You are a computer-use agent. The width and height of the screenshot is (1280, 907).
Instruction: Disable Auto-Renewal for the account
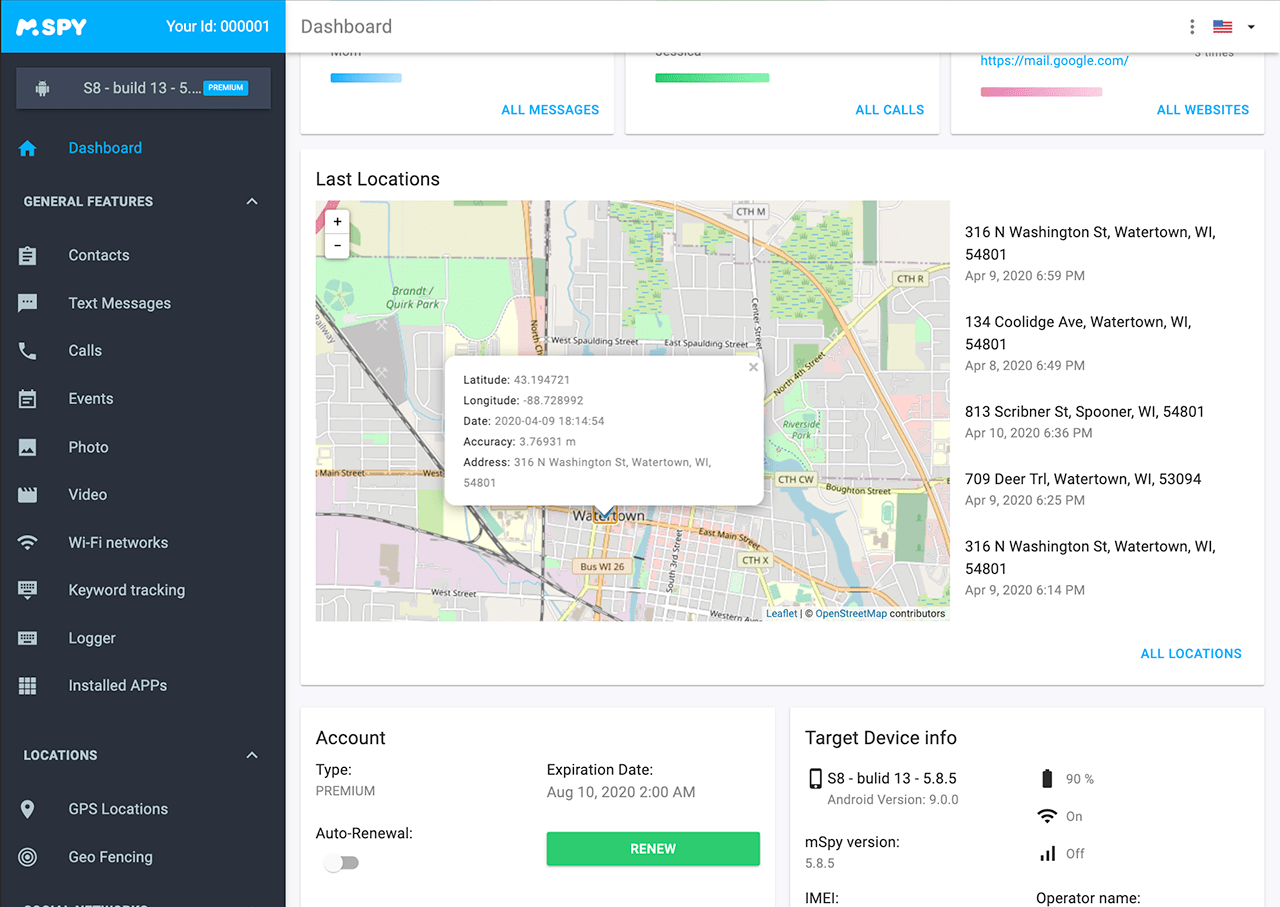coord(341,861)
